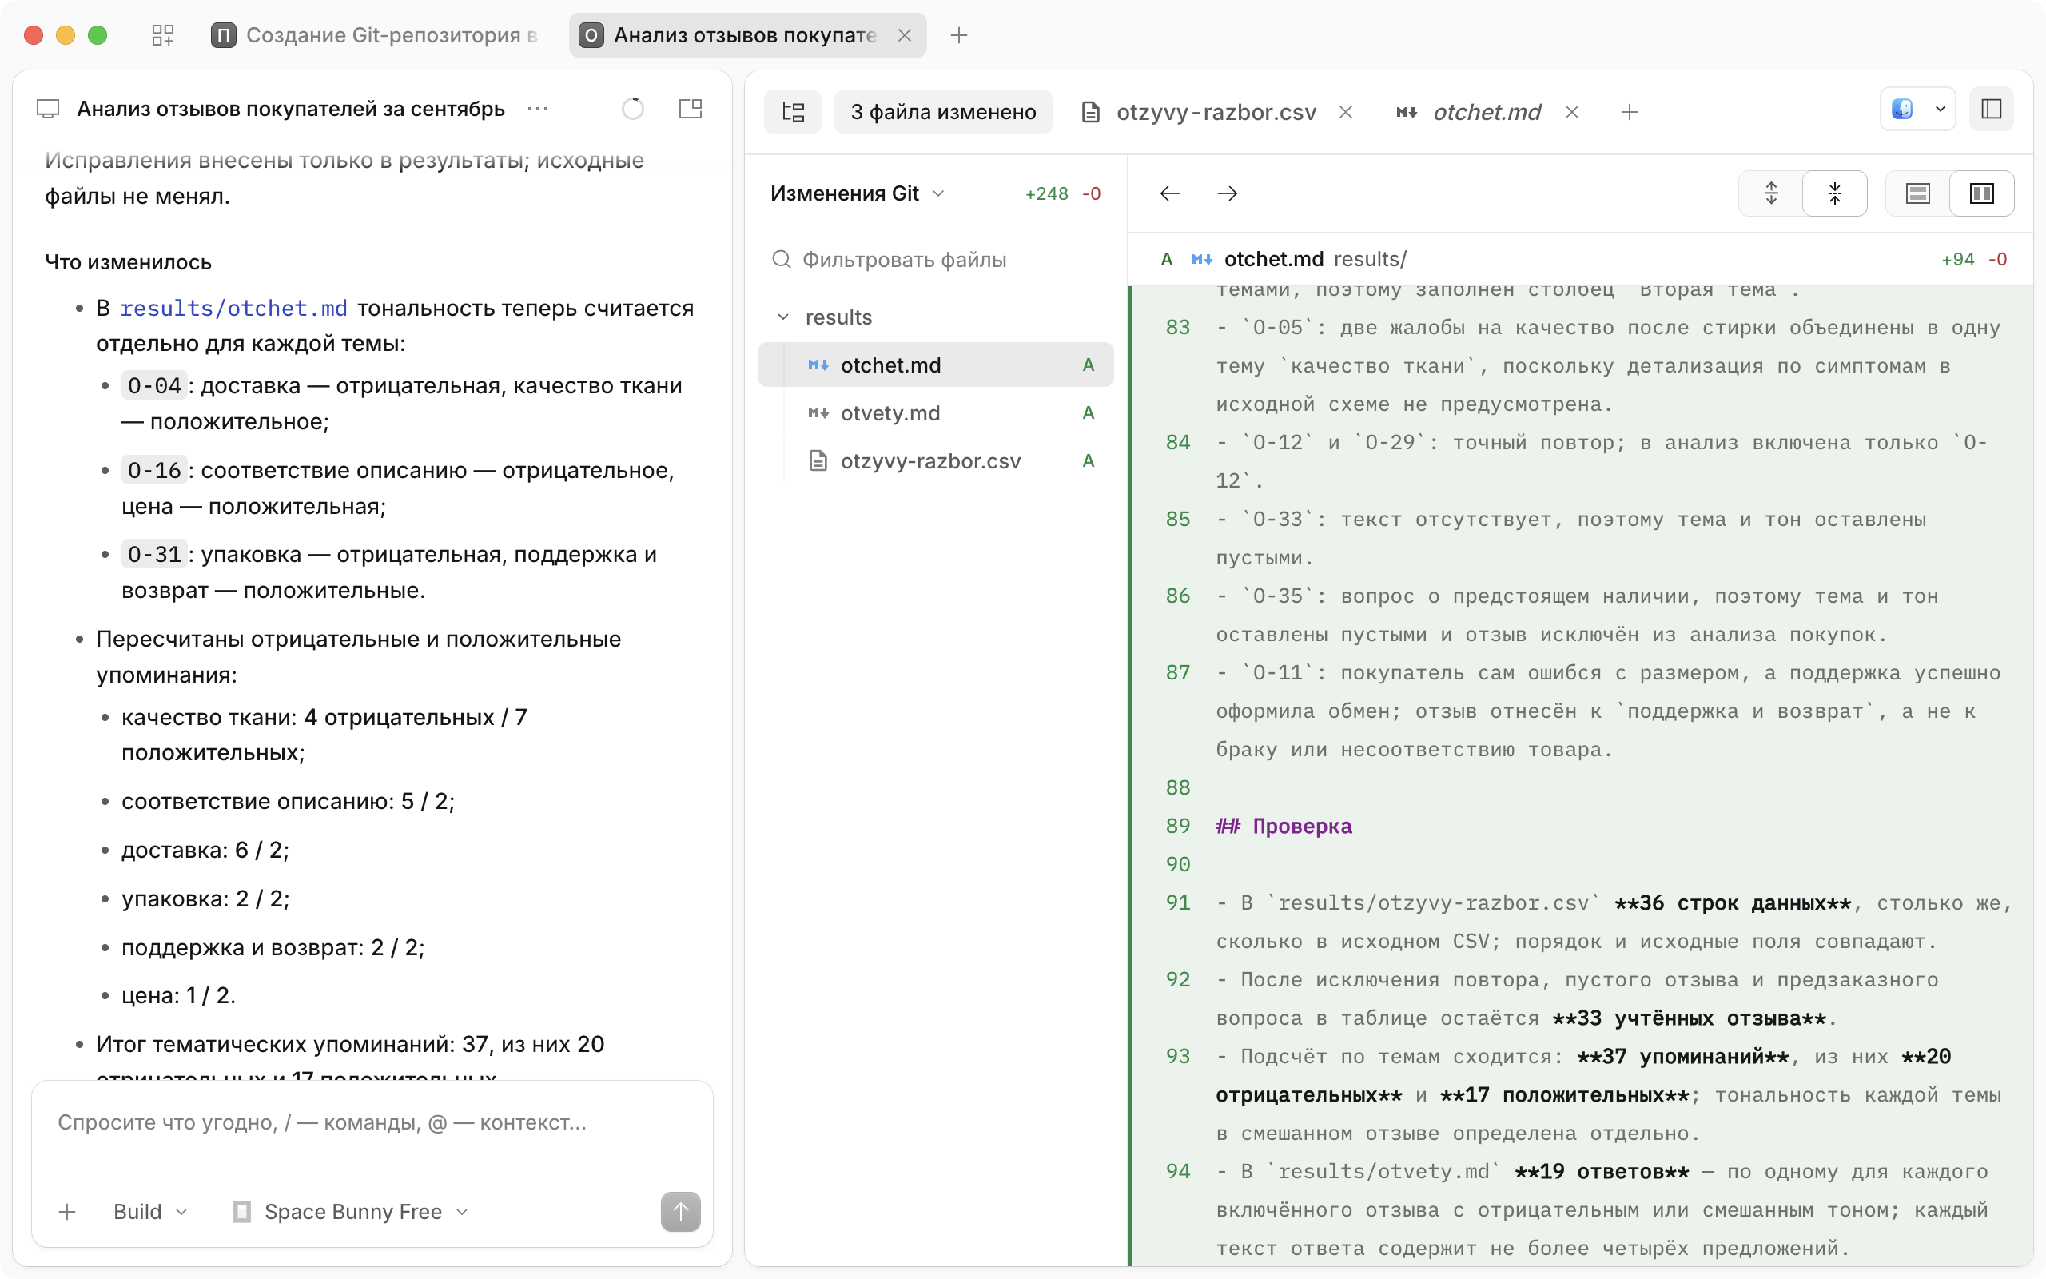Go to next change arrow
2046x1279 pixels.
1227,193
